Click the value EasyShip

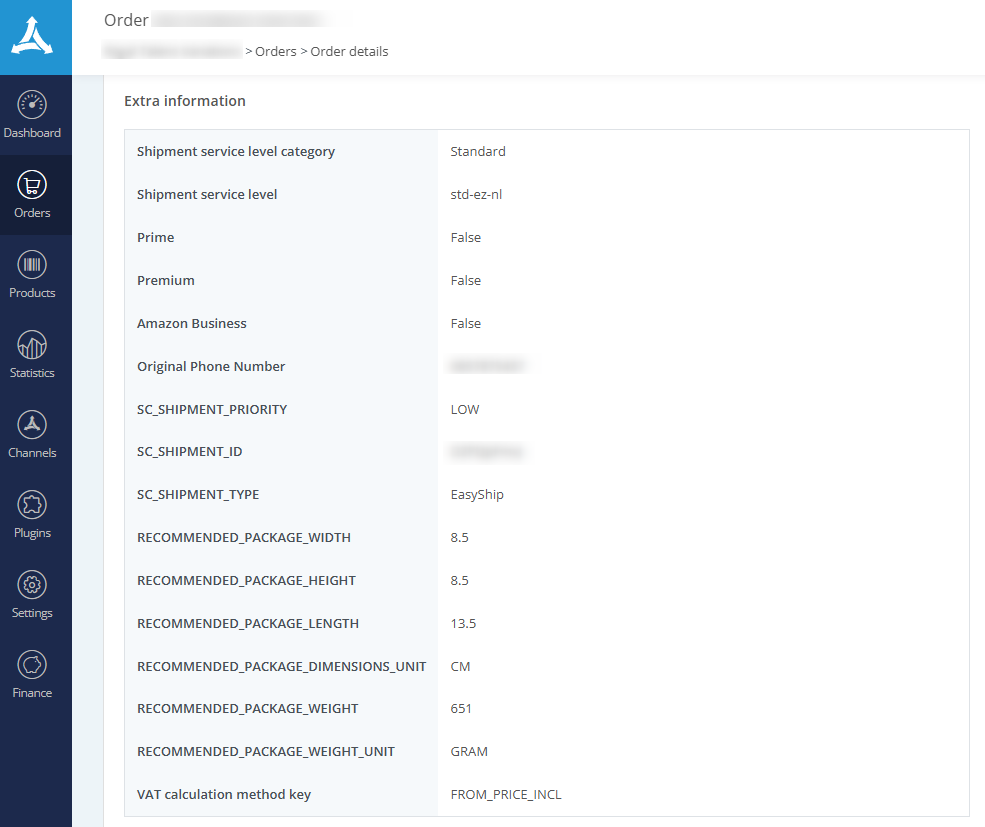[x=477, y=495]
